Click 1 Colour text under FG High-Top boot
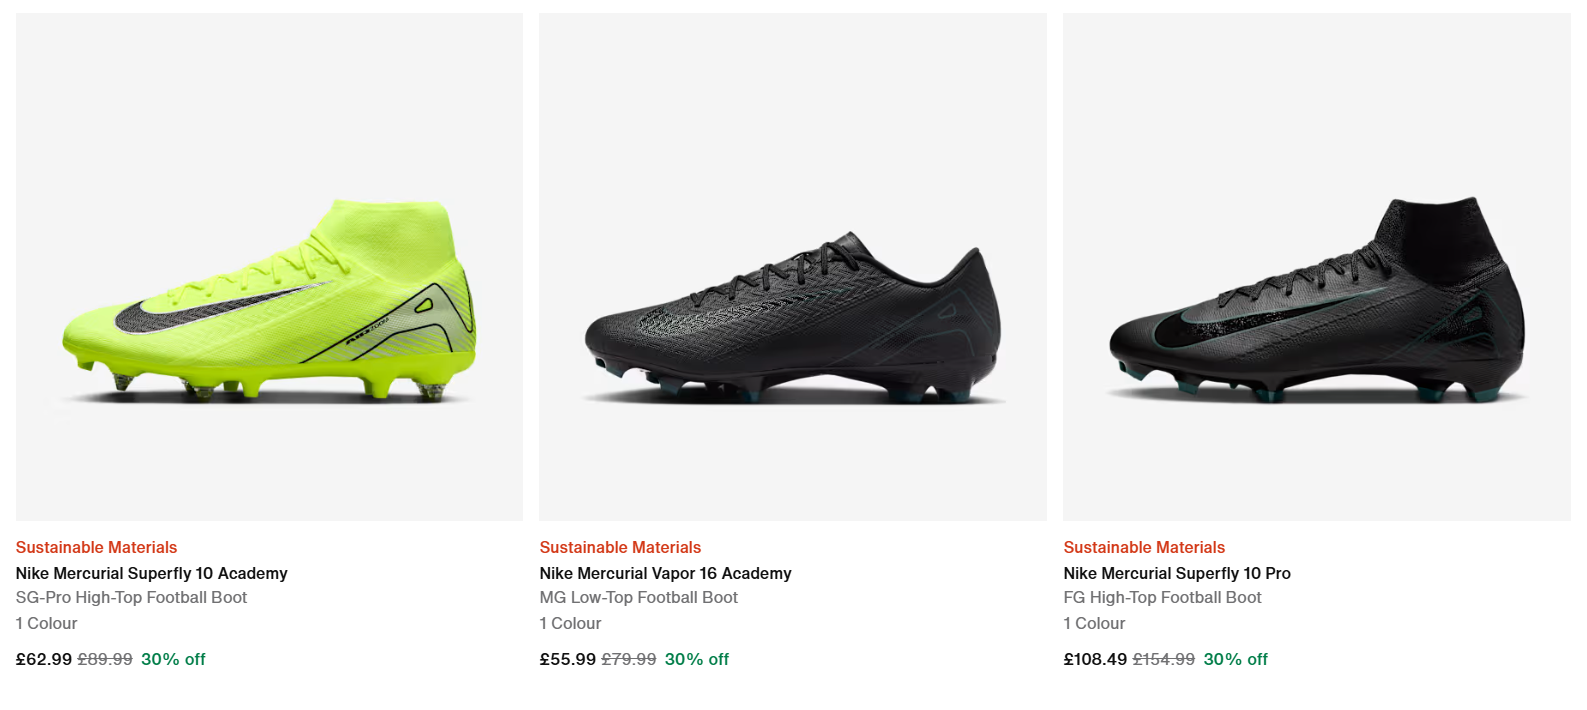 point(1094,623)
